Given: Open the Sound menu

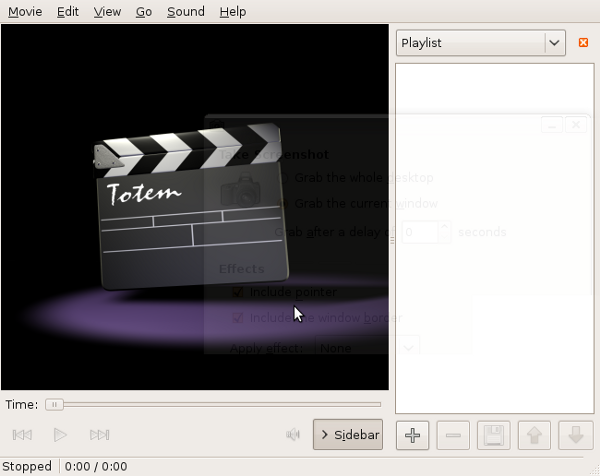Looking at the screenshot, I should point(185,12).
